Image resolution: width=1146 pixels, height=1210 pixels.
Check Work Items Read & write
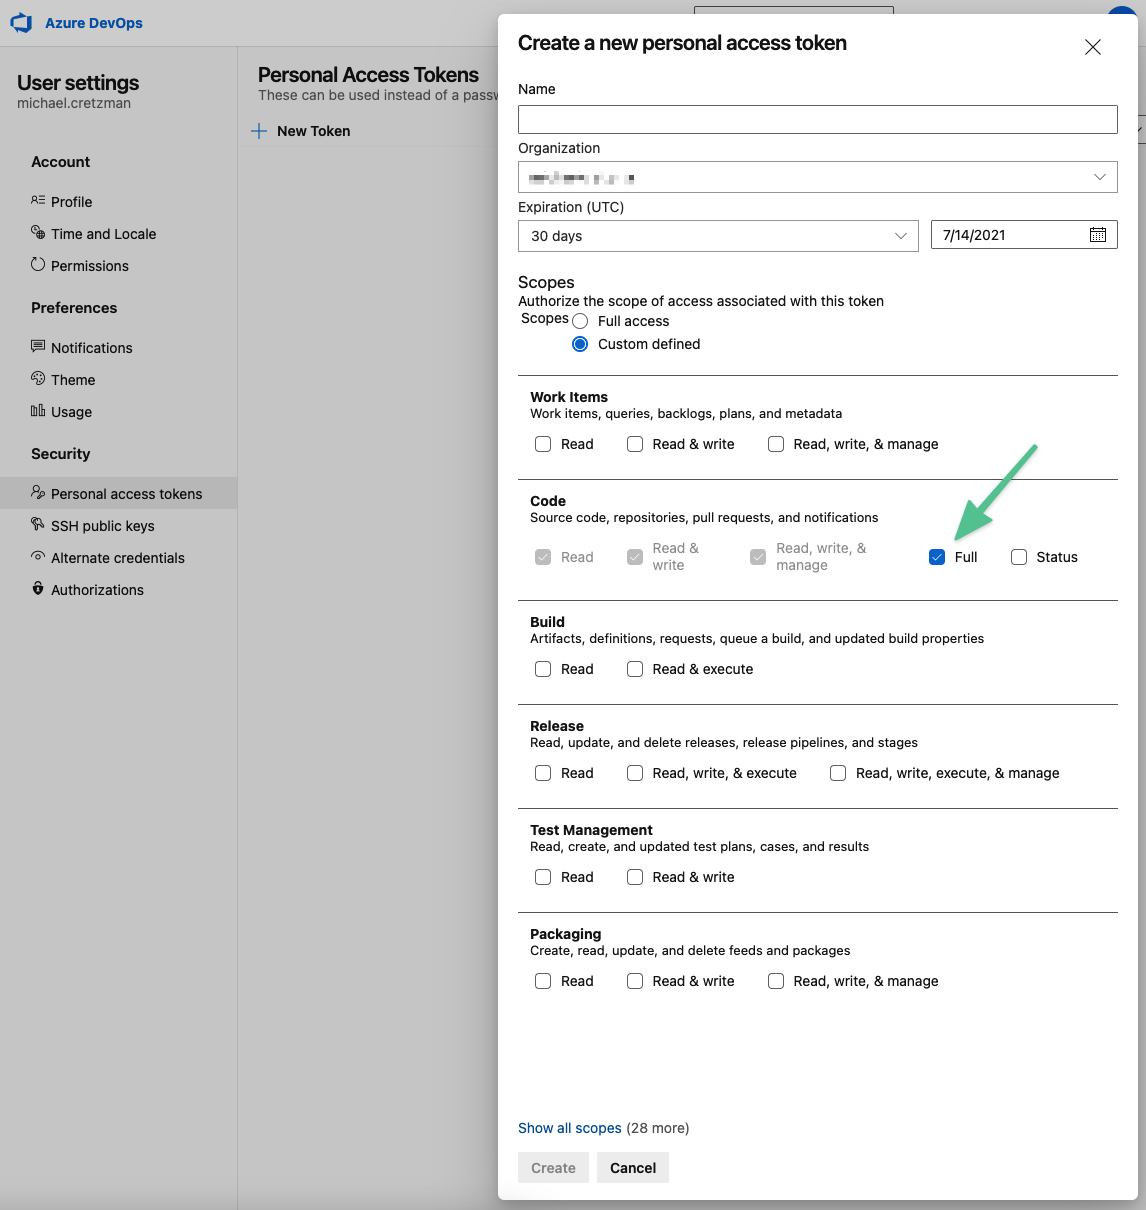(635, 444)
